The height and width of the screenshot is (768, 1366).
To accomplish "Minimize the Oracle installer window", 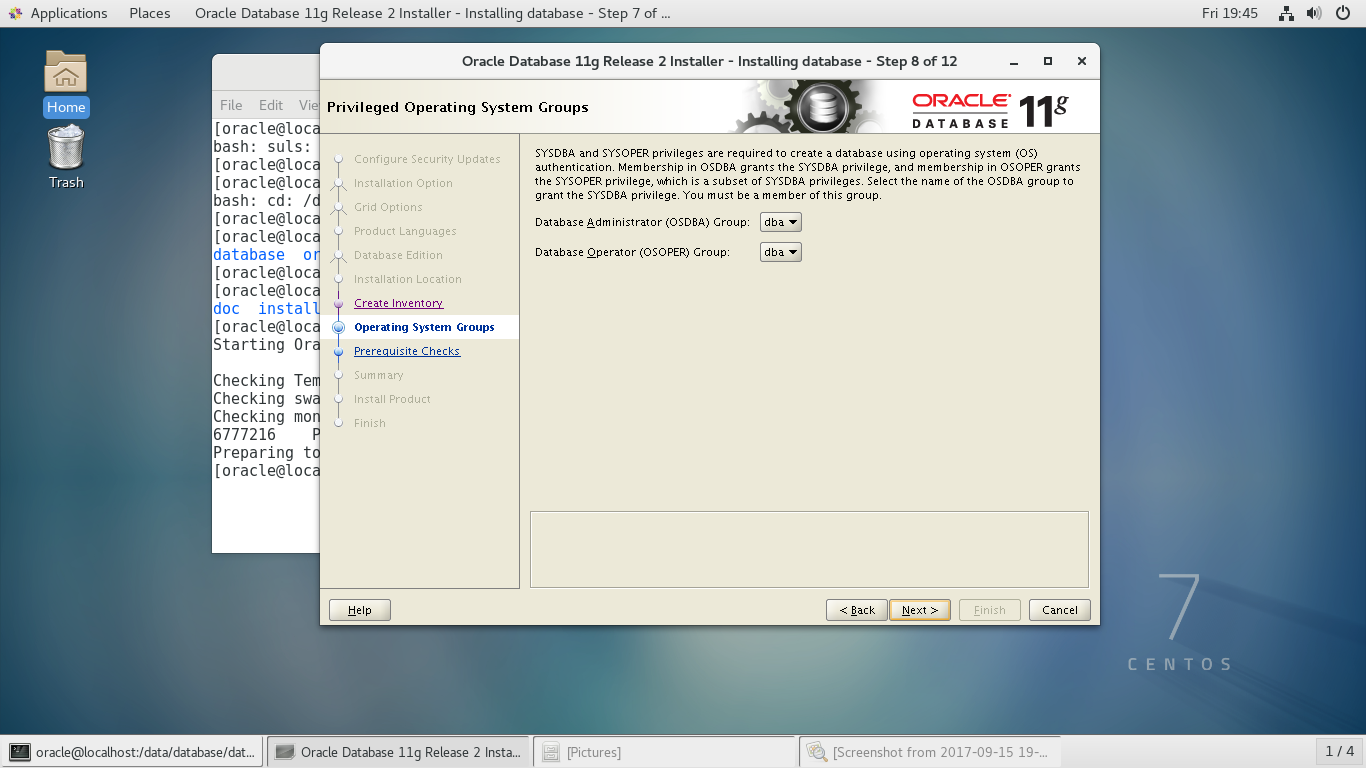I will 1014,61.
